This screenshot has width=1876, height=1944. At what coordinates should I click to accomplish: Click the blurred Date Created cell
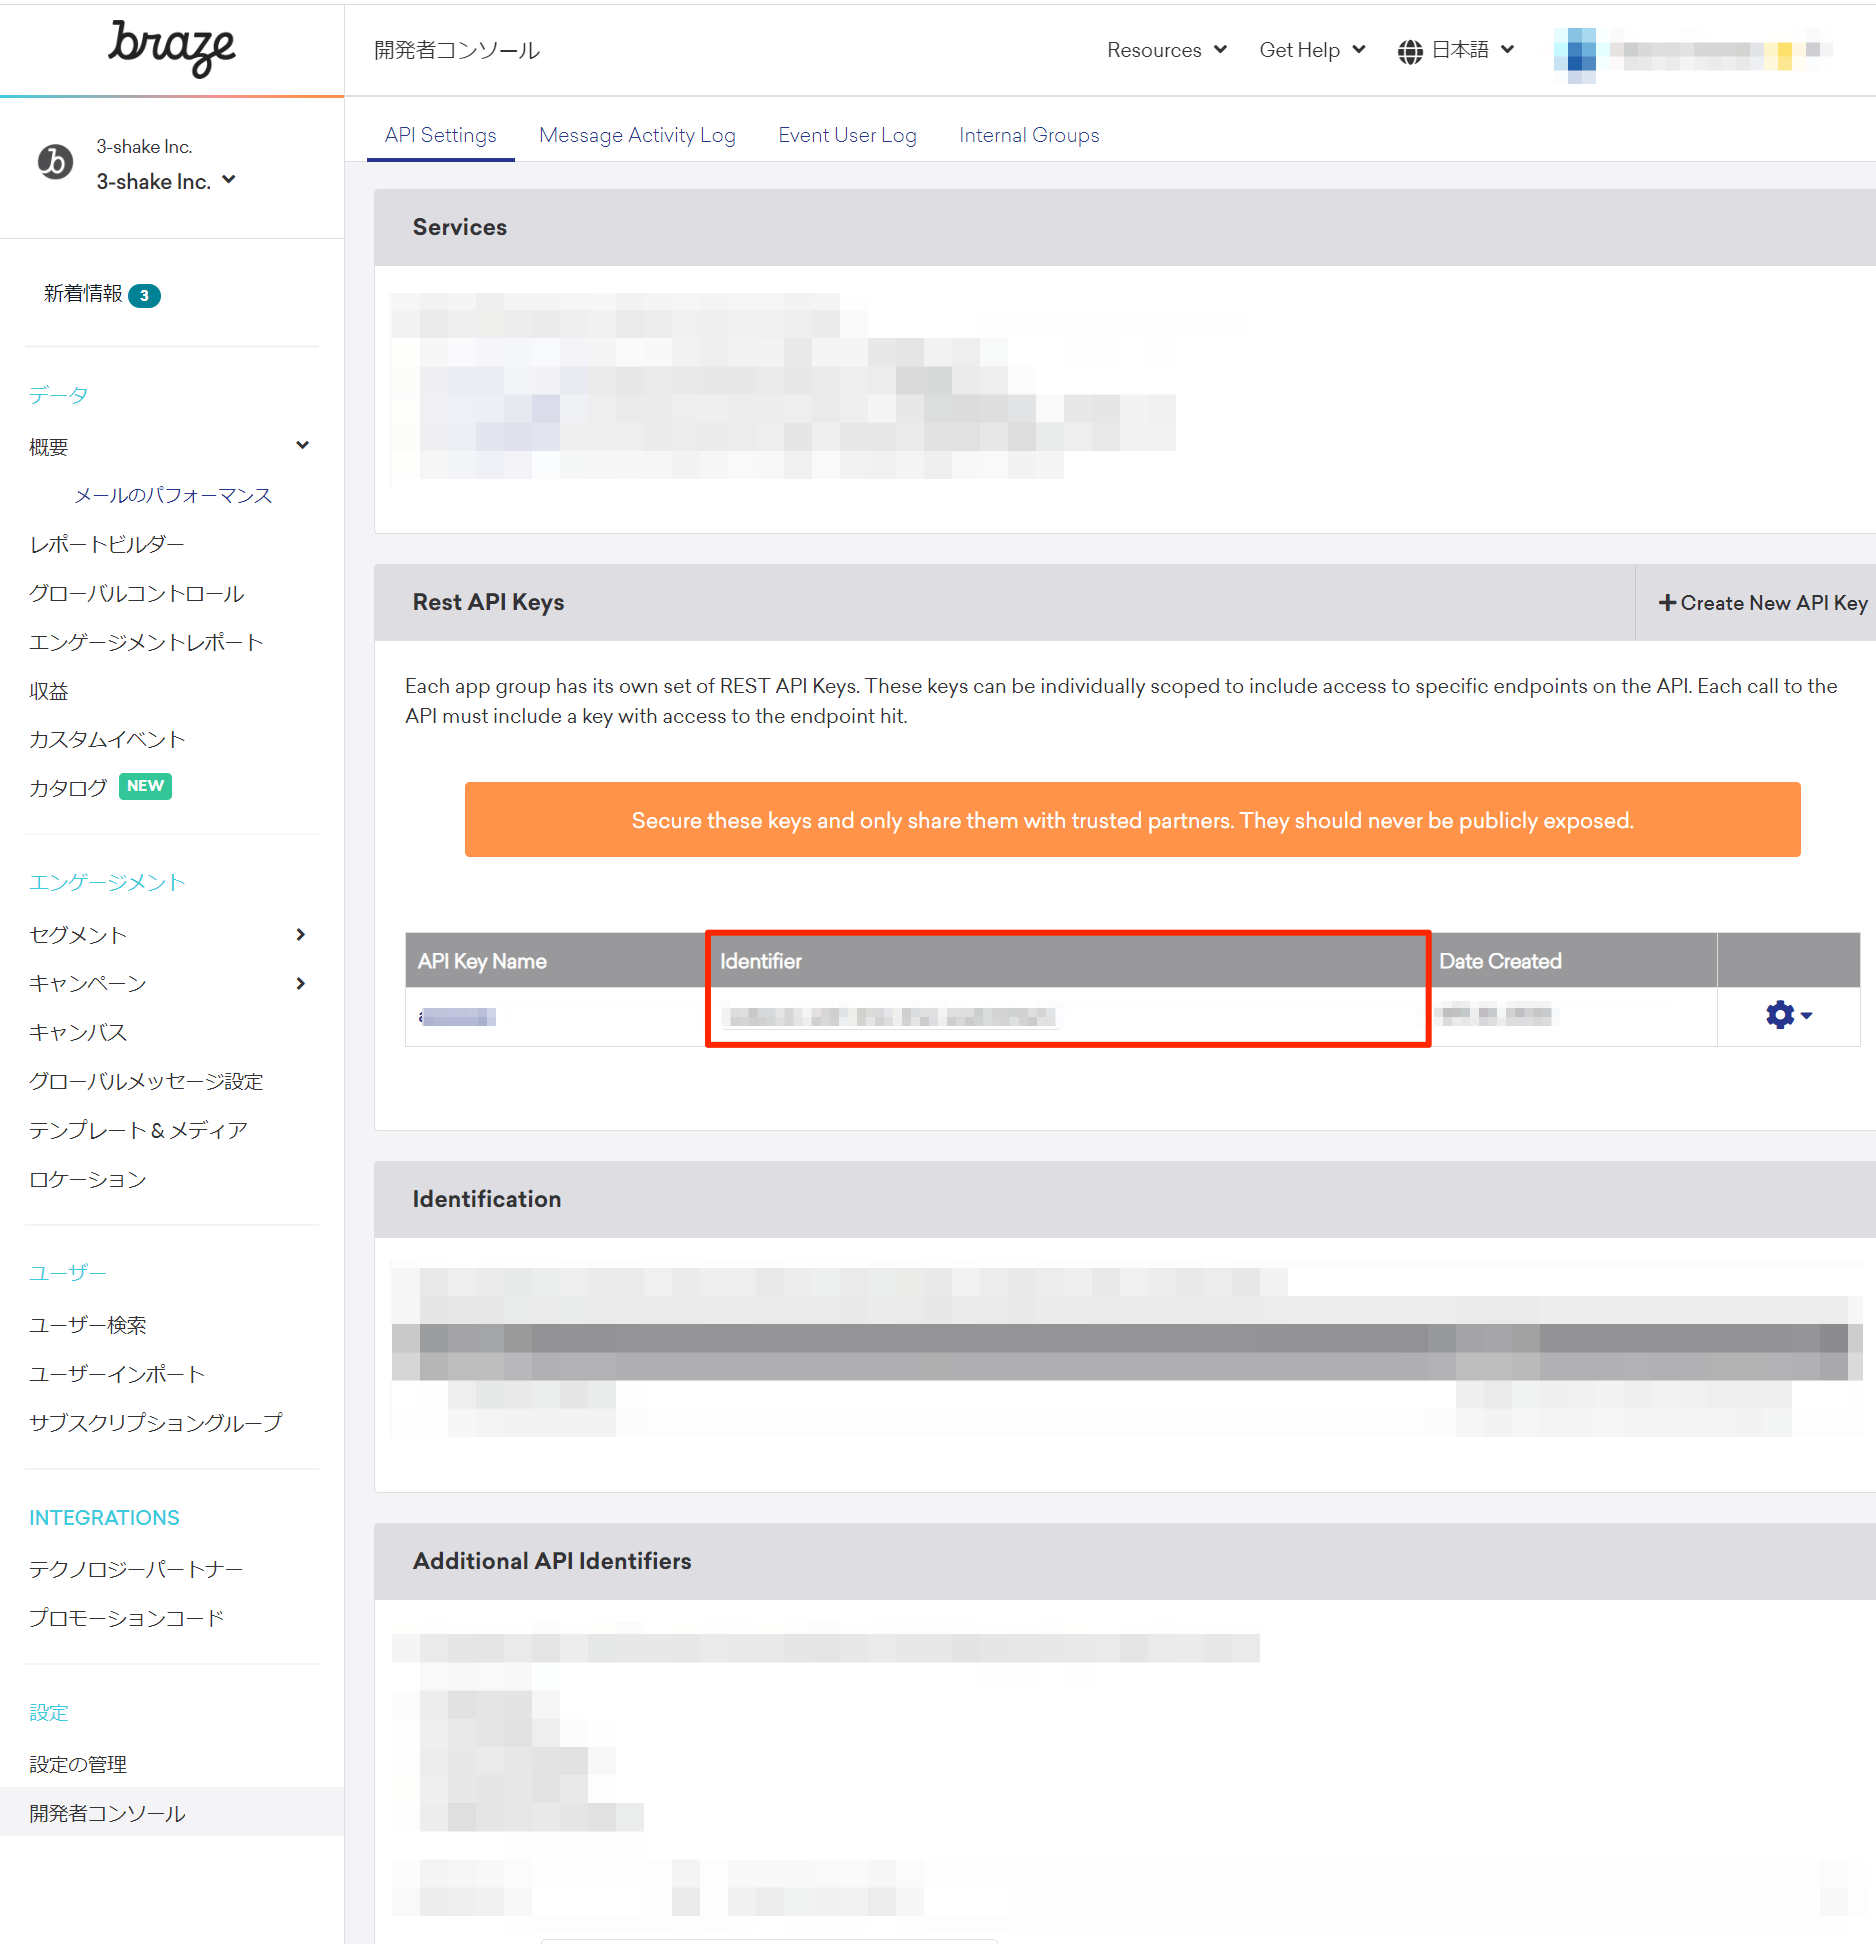1496,1014
